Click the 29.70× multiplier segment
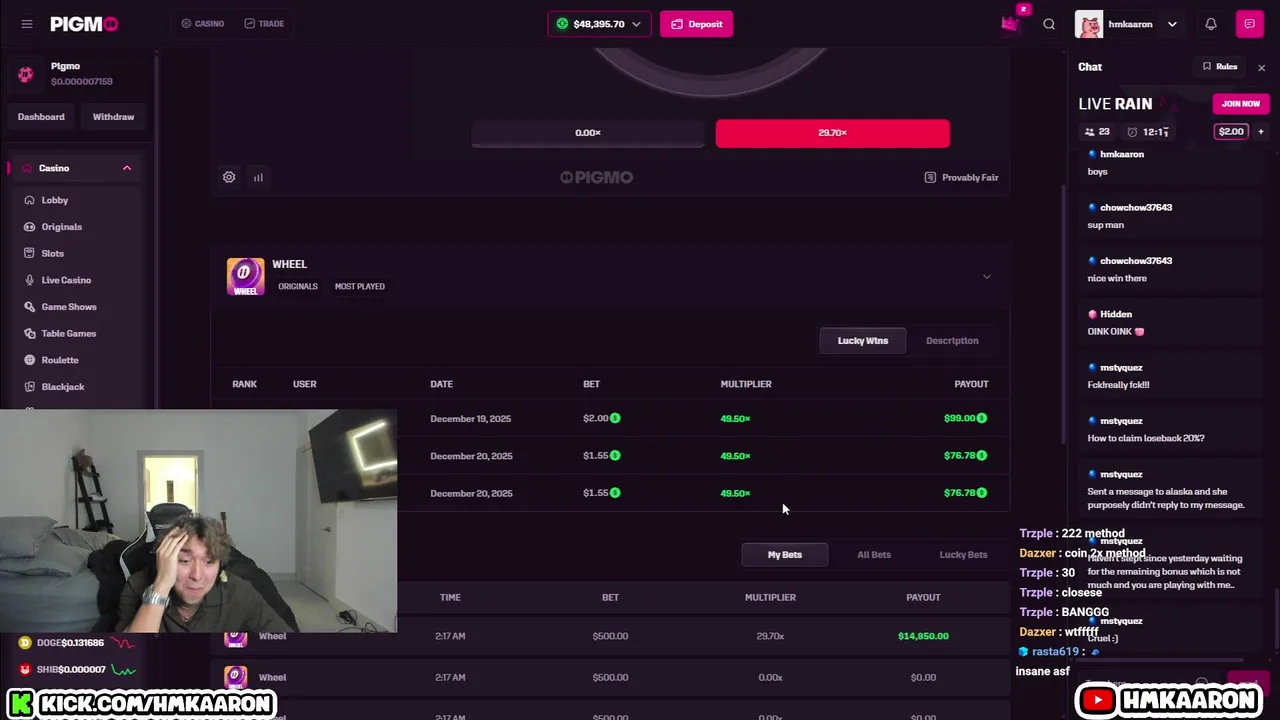 [x=832, y=133]
